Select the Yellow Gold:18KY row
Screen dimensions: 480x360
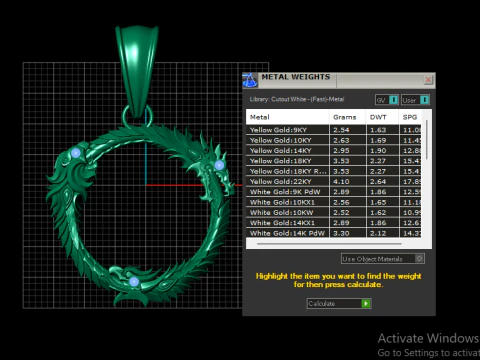coord(333,161)
